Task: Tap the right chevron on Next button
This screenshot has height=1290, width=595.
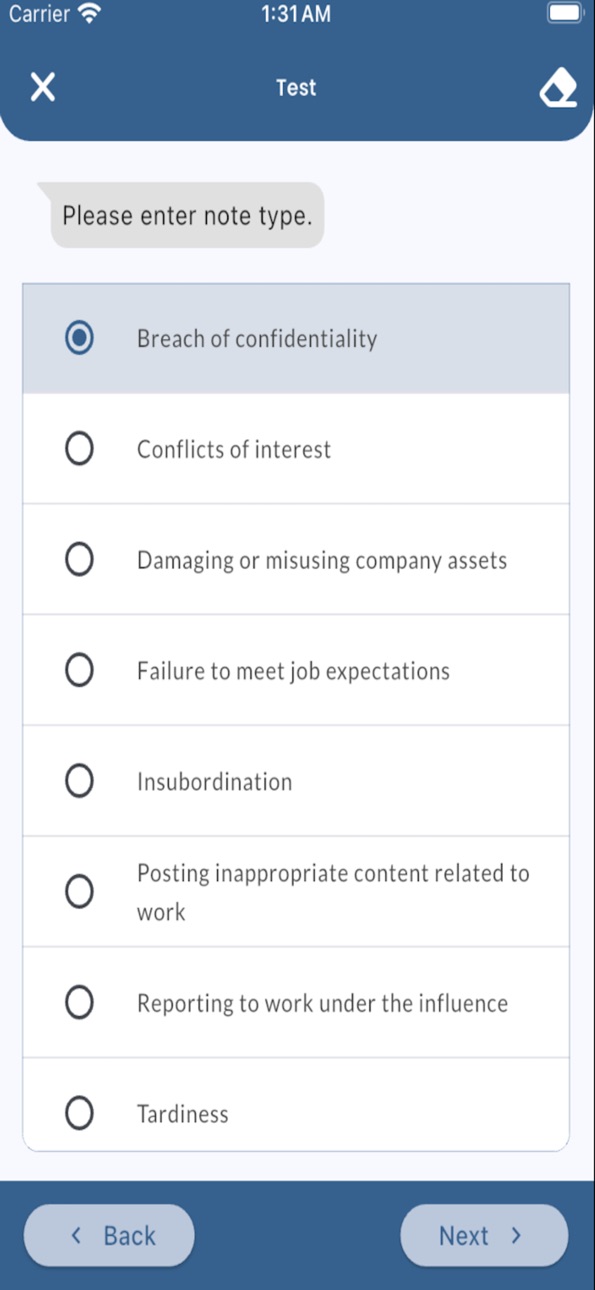Action: coord(516,1235)
